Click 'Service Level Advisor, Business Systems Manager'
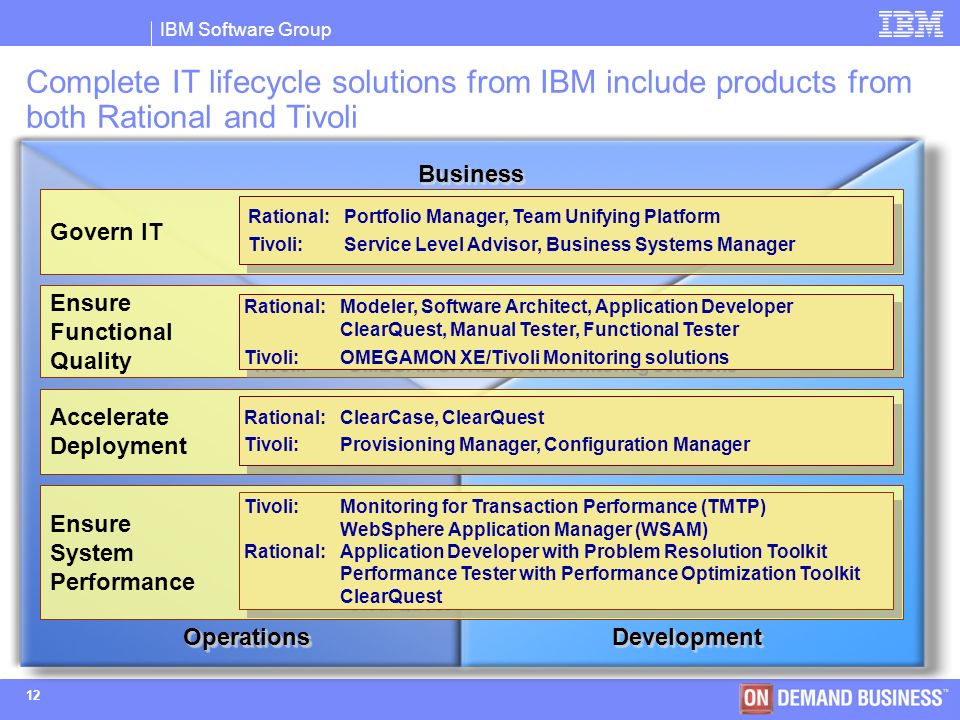This screenshot has height=720, width=960. (x=569, y=244)
